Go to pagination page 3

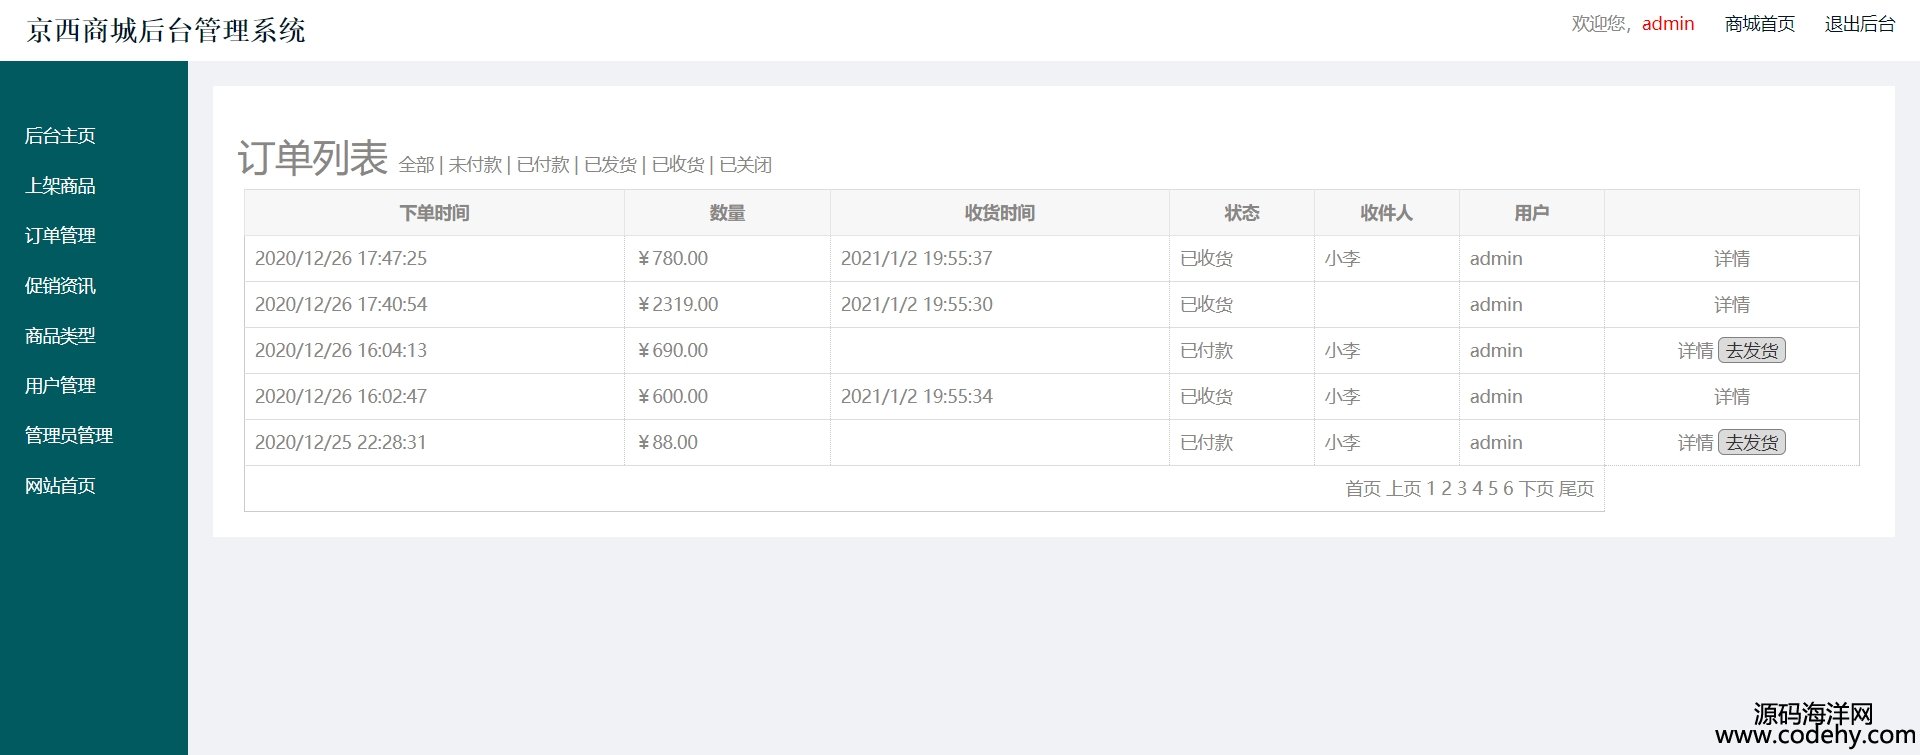click(1462, 489)
